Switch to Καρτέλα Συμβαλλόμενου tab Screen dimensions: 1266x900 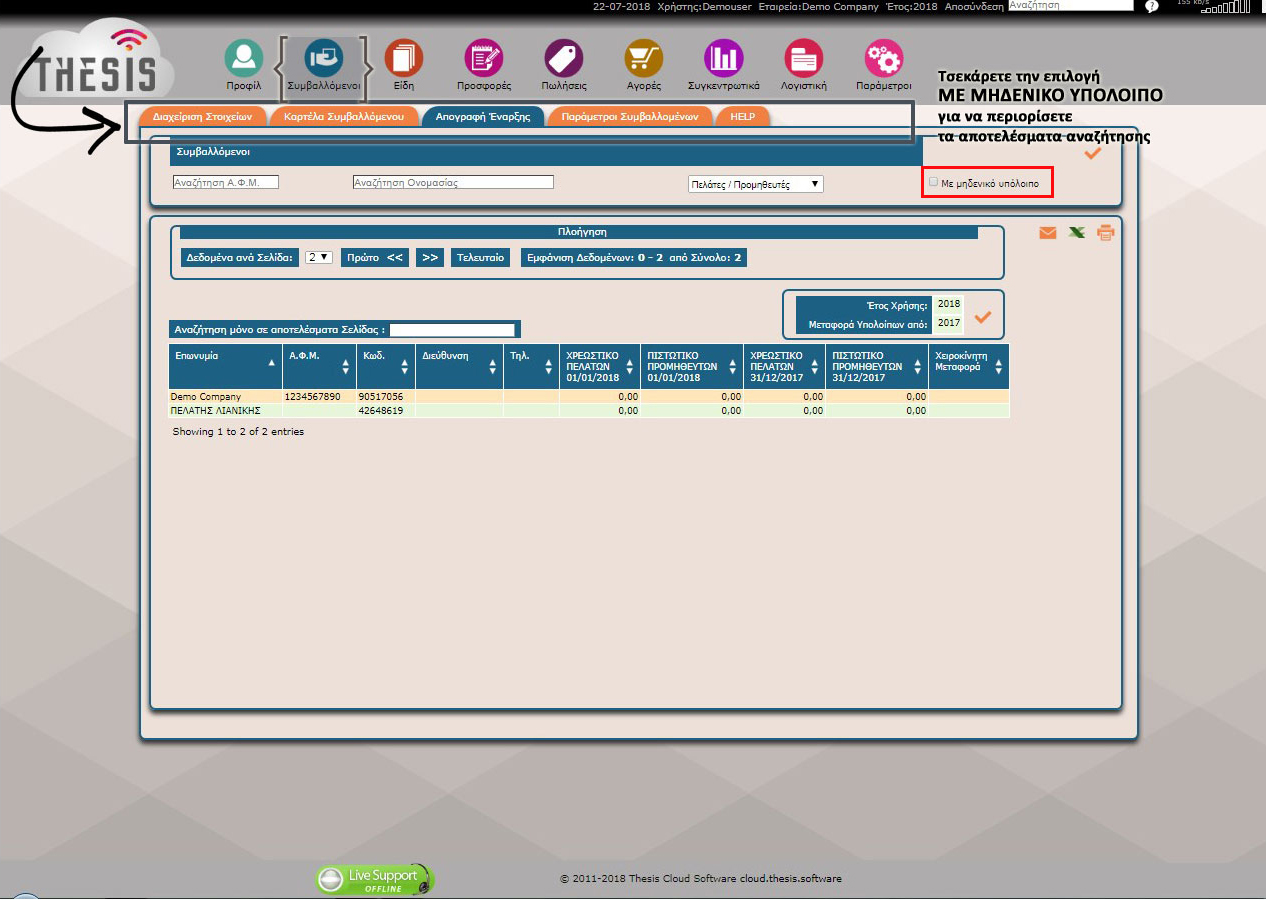(343, 116)
